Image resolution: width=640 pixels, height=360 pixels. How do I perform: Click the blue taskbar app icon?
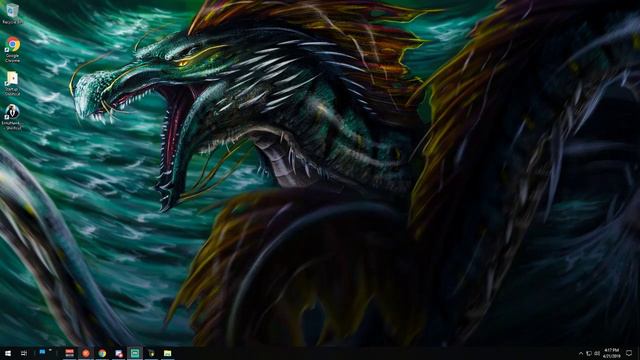coord(42,352)
